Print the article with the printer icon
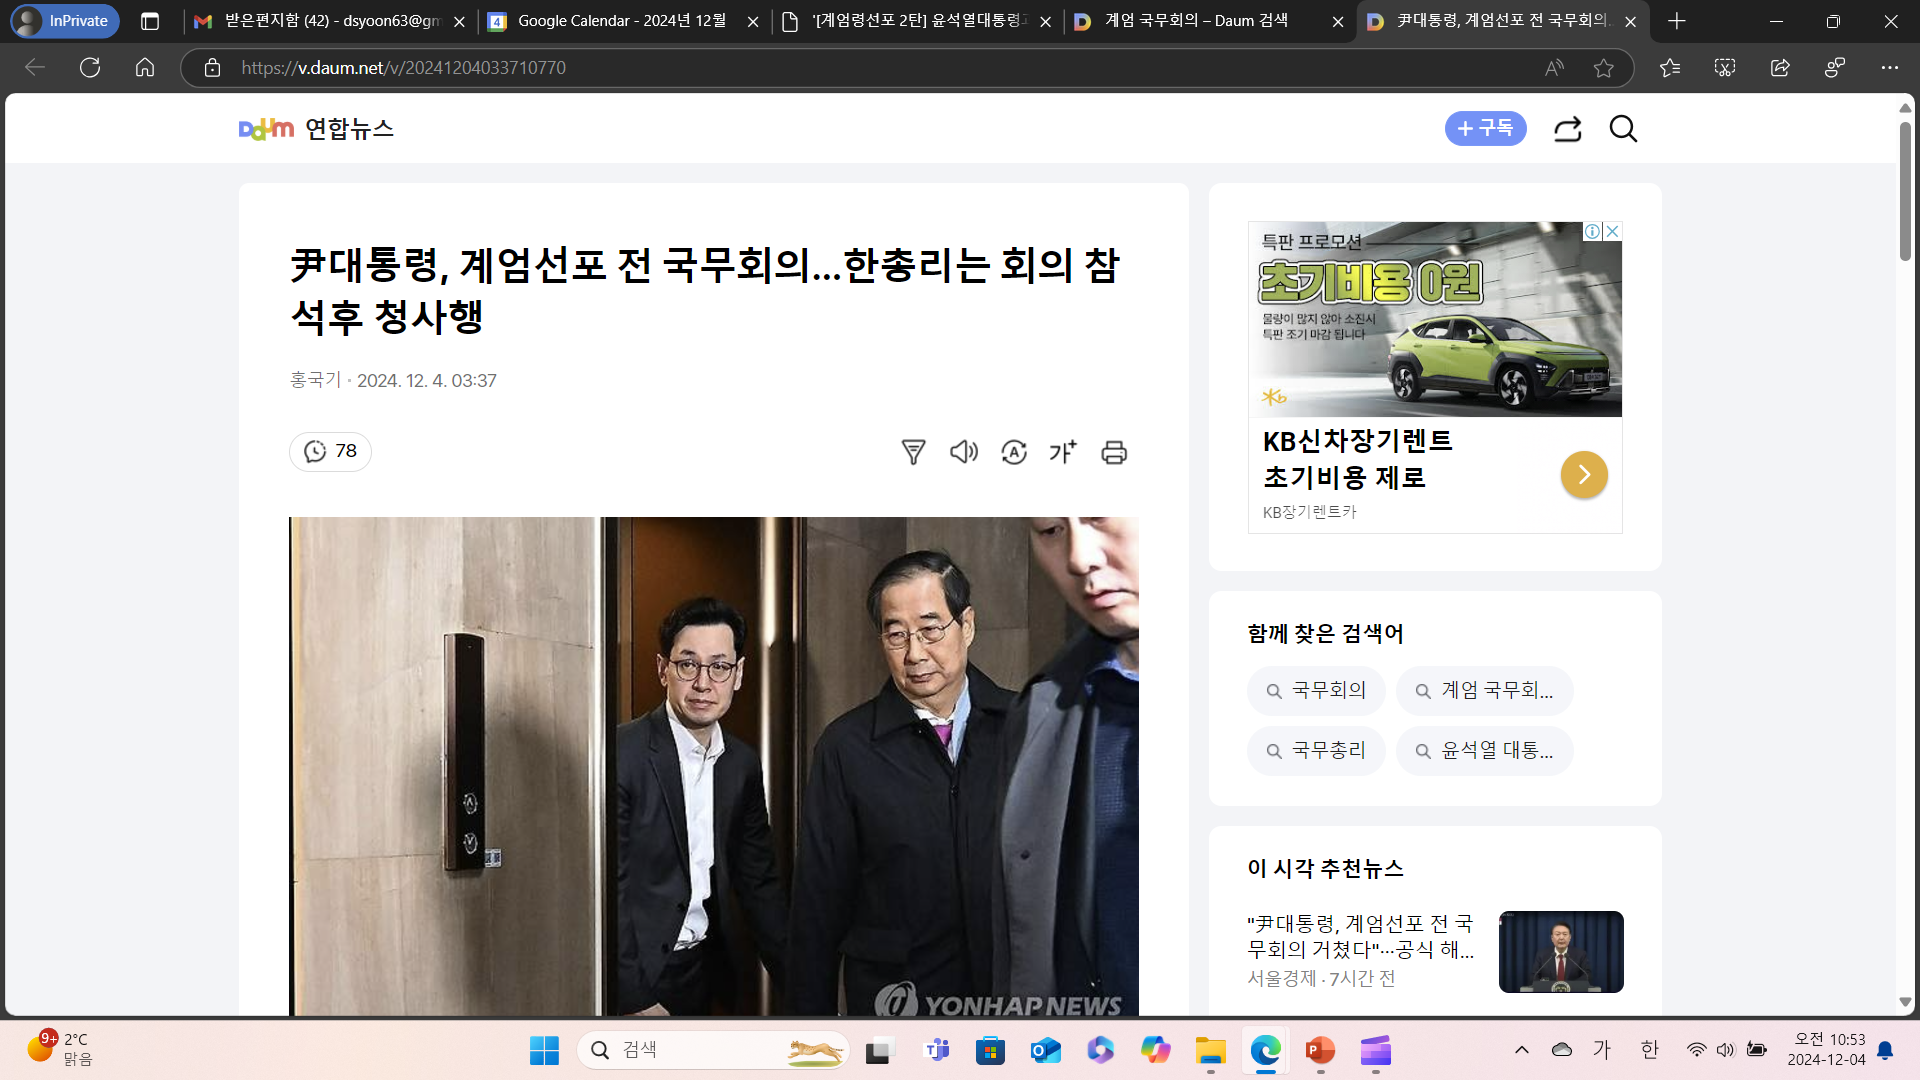Viewport: 1920px width, 1080px height. click(x=1114, y=452)
